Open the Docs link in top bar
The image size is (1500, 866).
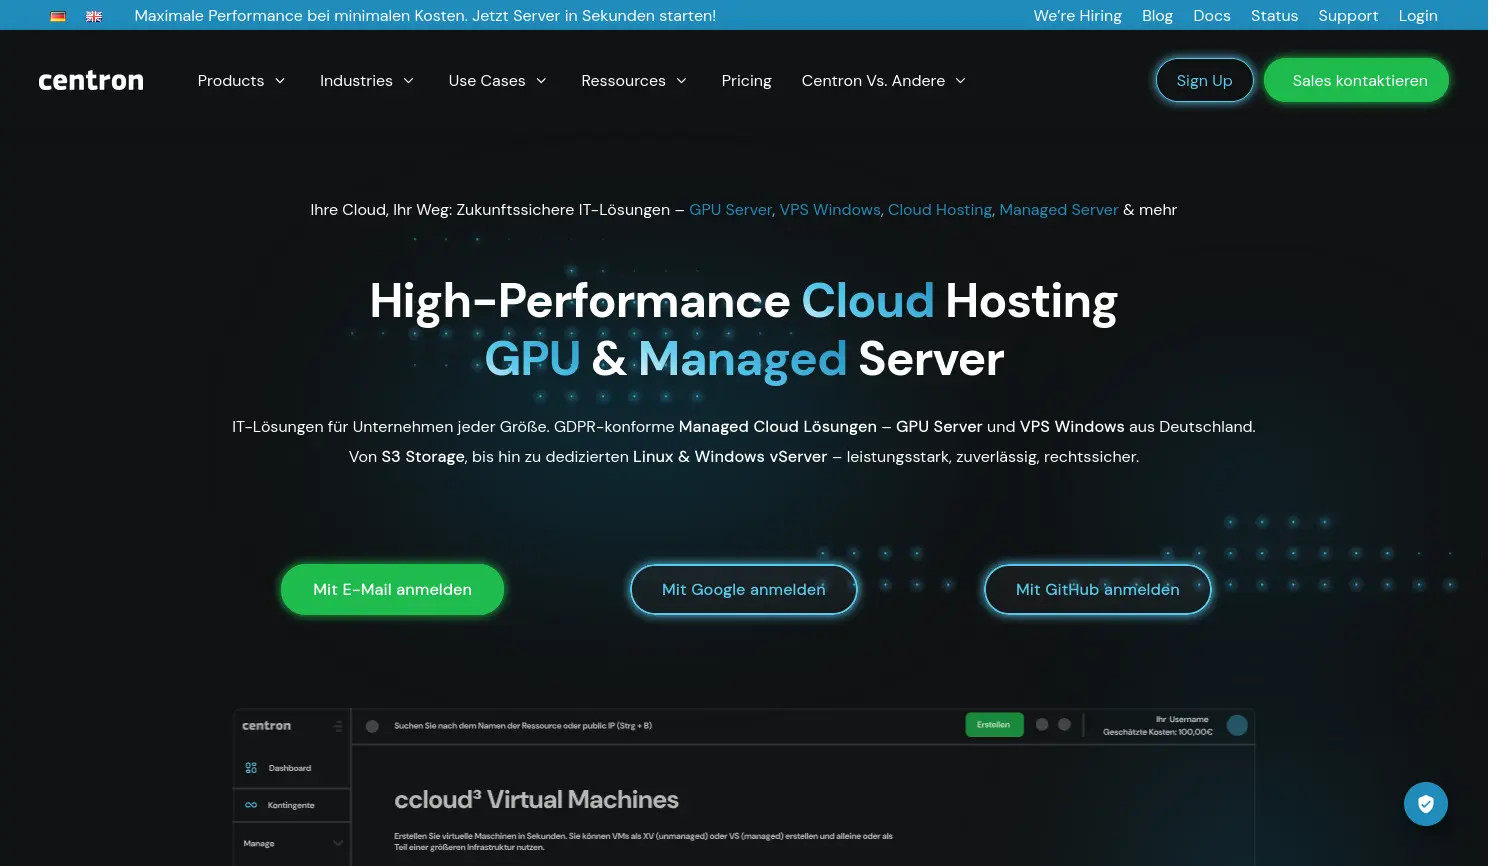tap(1211, 16)
